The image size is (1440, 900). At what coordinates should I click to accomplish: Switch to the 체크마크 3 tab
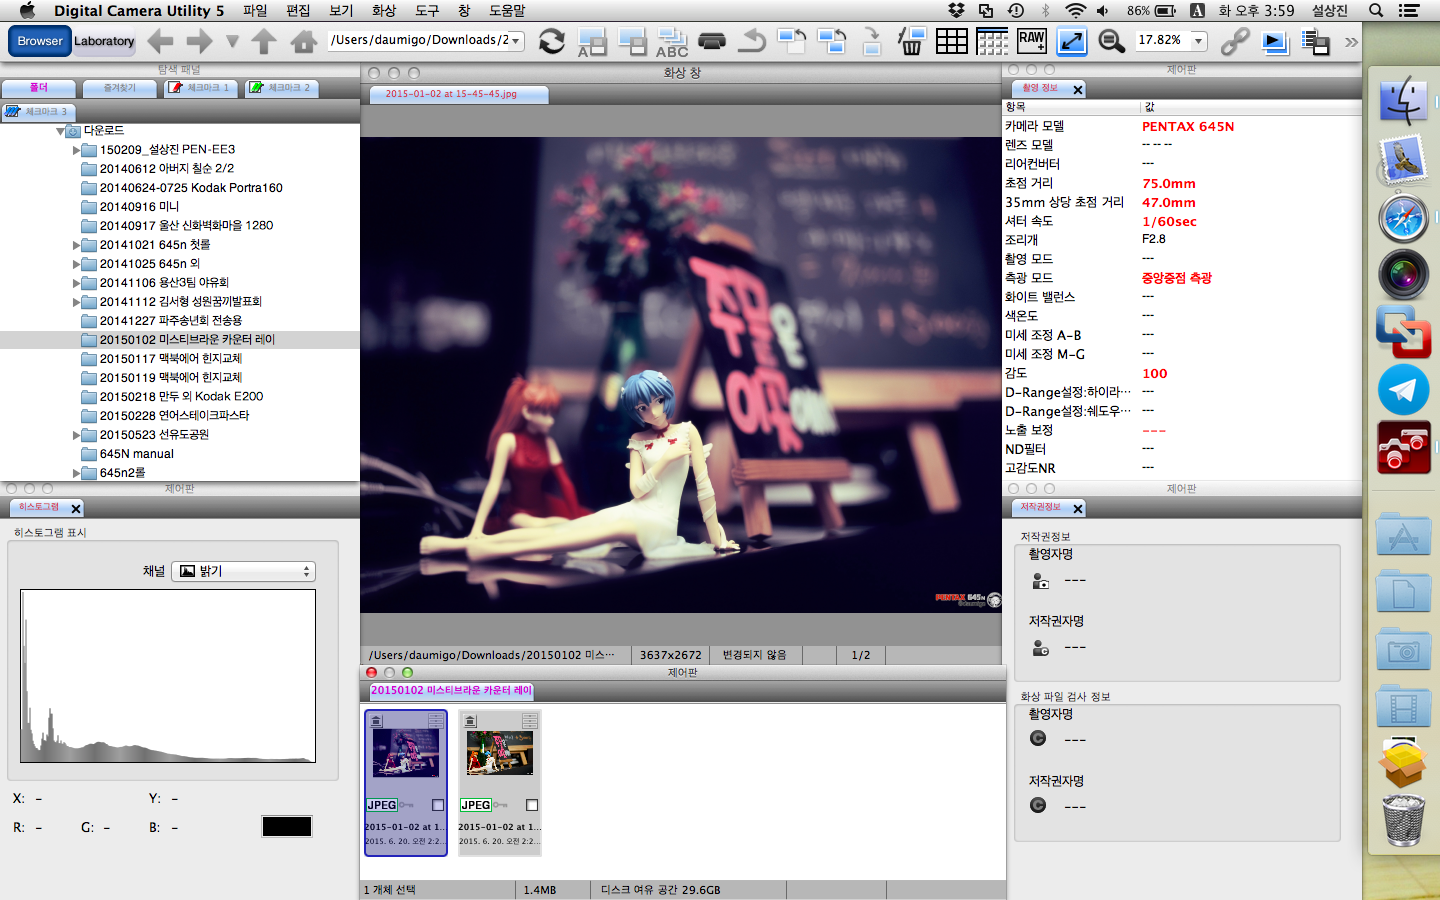point(38,112)
